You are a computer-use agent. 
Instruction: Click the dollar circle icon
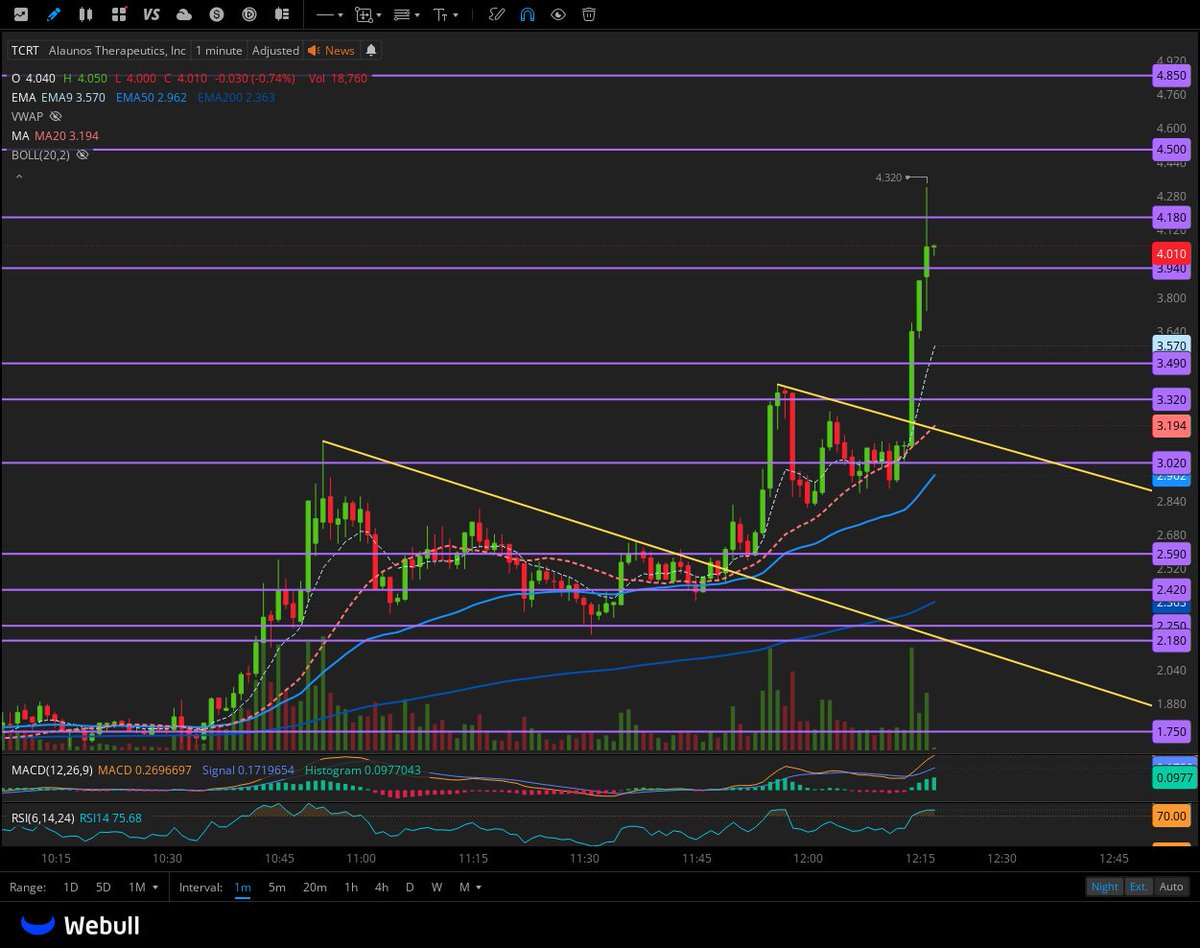[x=217, y=14]
